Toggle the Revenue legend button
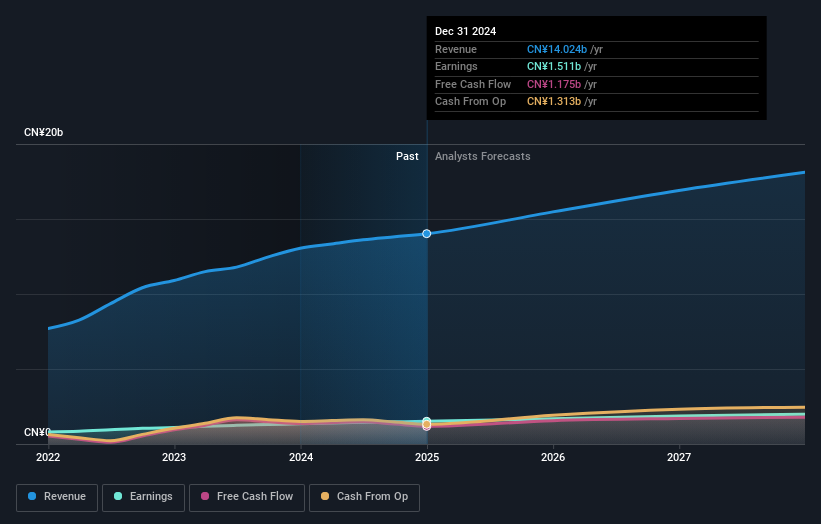 click(x=57, y=497)
